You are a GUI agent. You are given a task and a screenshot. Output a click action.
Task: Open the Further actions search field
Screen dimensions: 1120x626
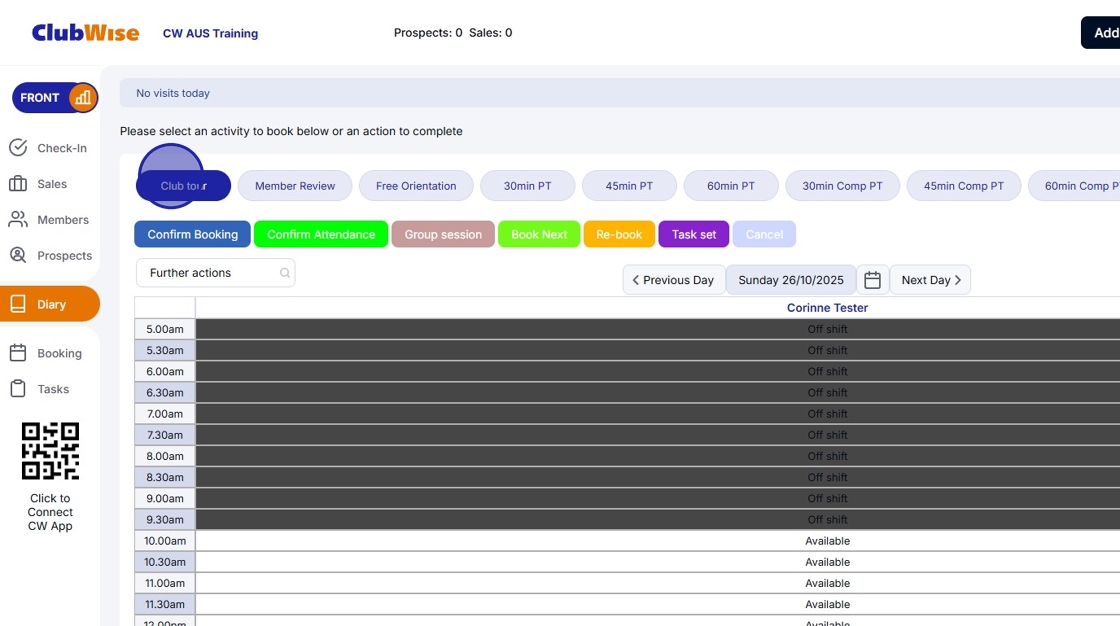click(216, 273)
